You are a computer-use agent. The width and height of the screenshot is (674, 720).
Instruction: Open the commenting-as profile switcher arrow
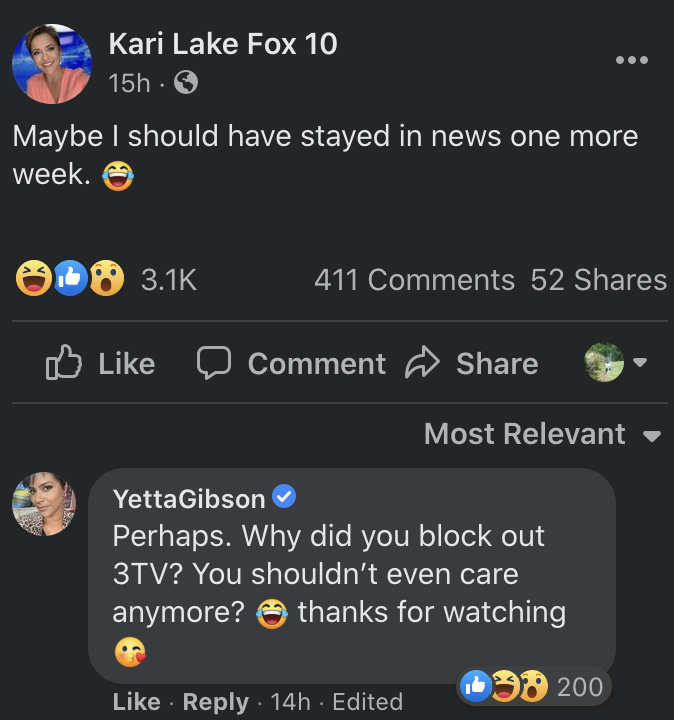[640, 362]
